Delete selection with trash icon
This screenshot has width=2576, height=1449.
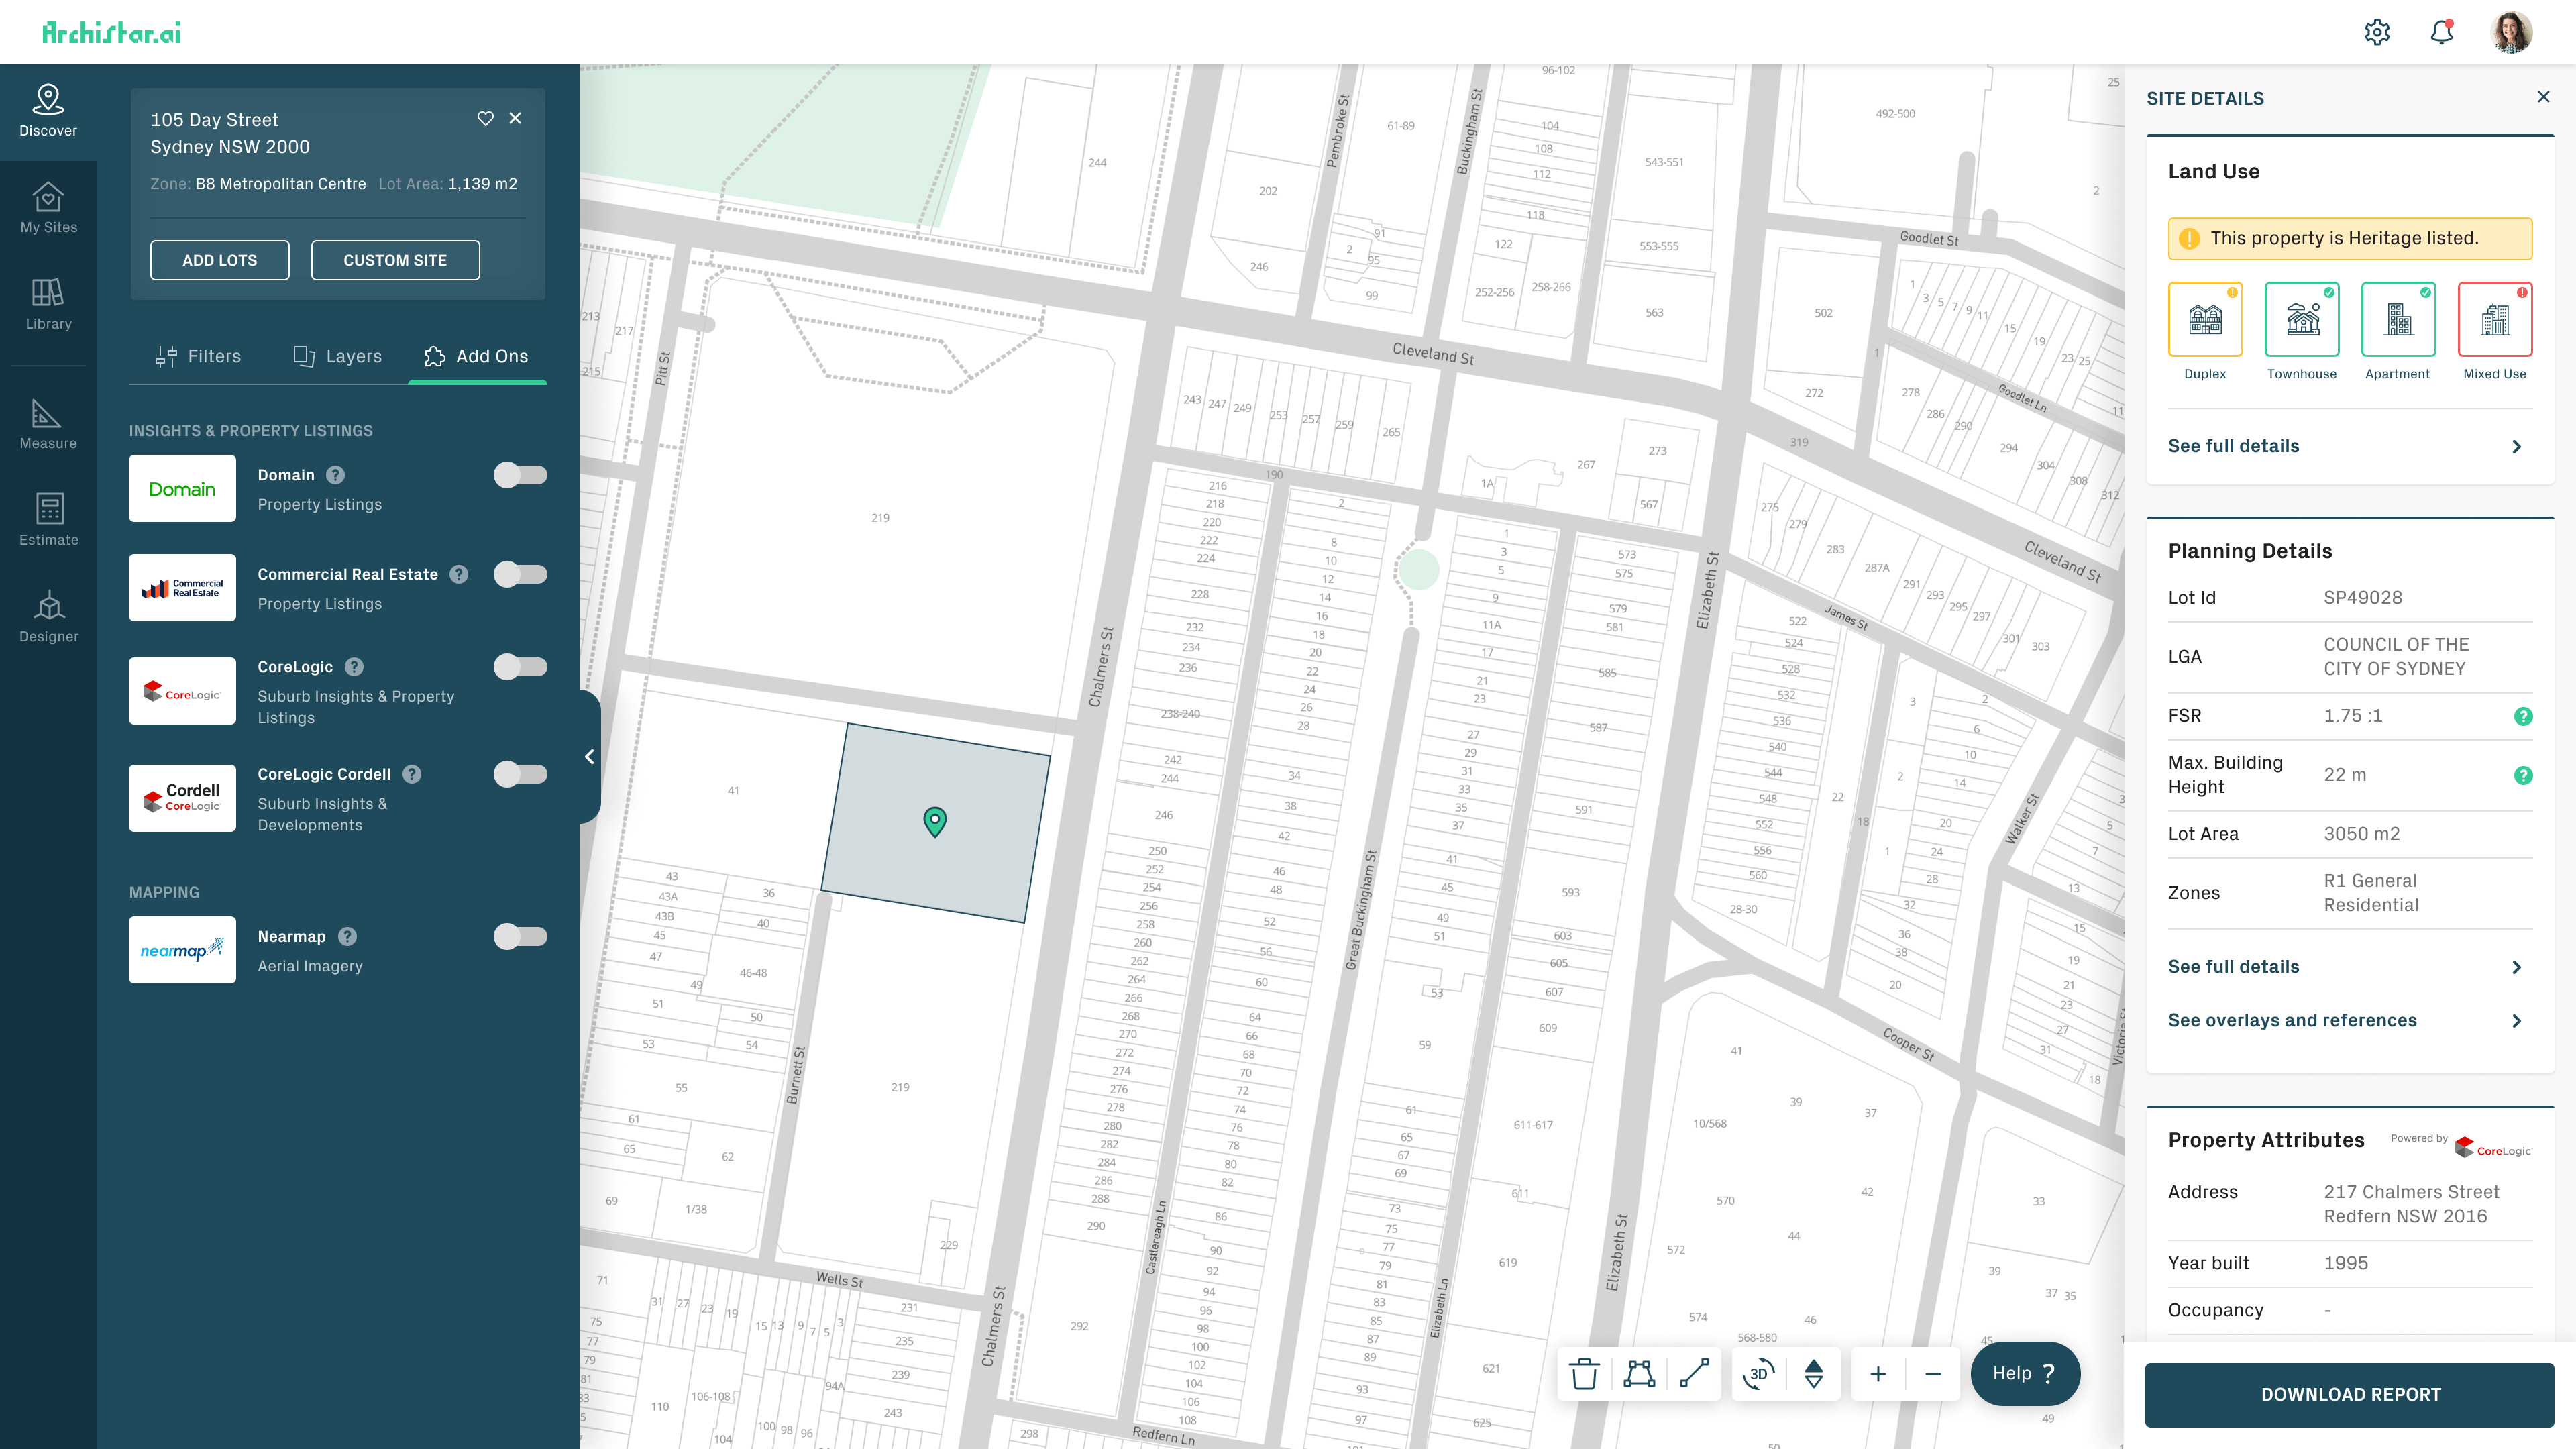click(x=1584, y=1374)
